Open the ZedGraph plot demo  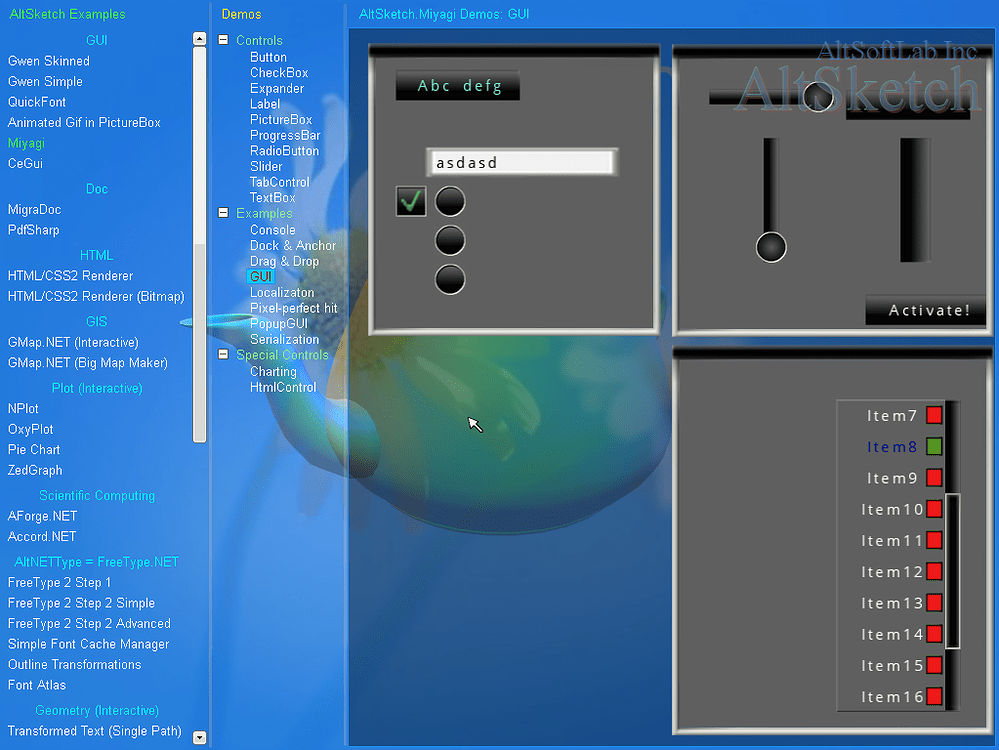(x=33, y=470)
